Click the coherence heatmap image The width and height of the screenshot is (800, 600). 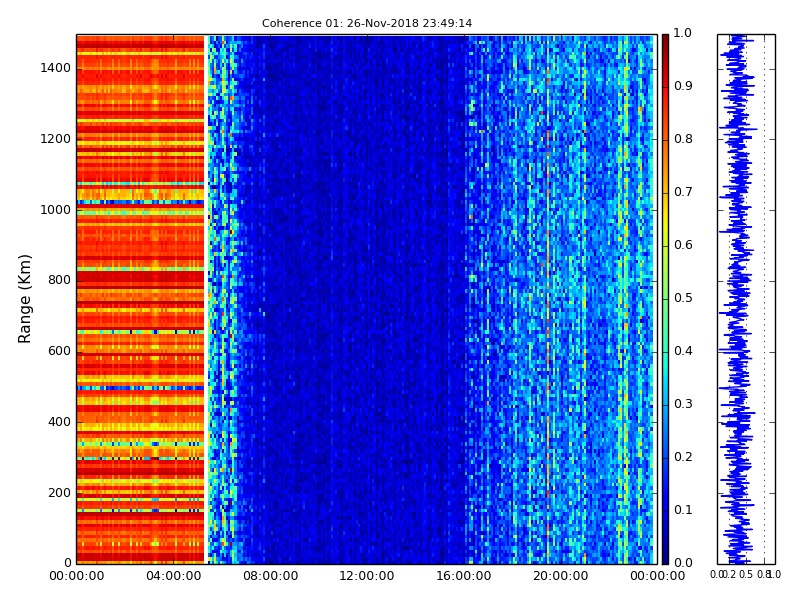pyautogui.click(x=367, y=299)
